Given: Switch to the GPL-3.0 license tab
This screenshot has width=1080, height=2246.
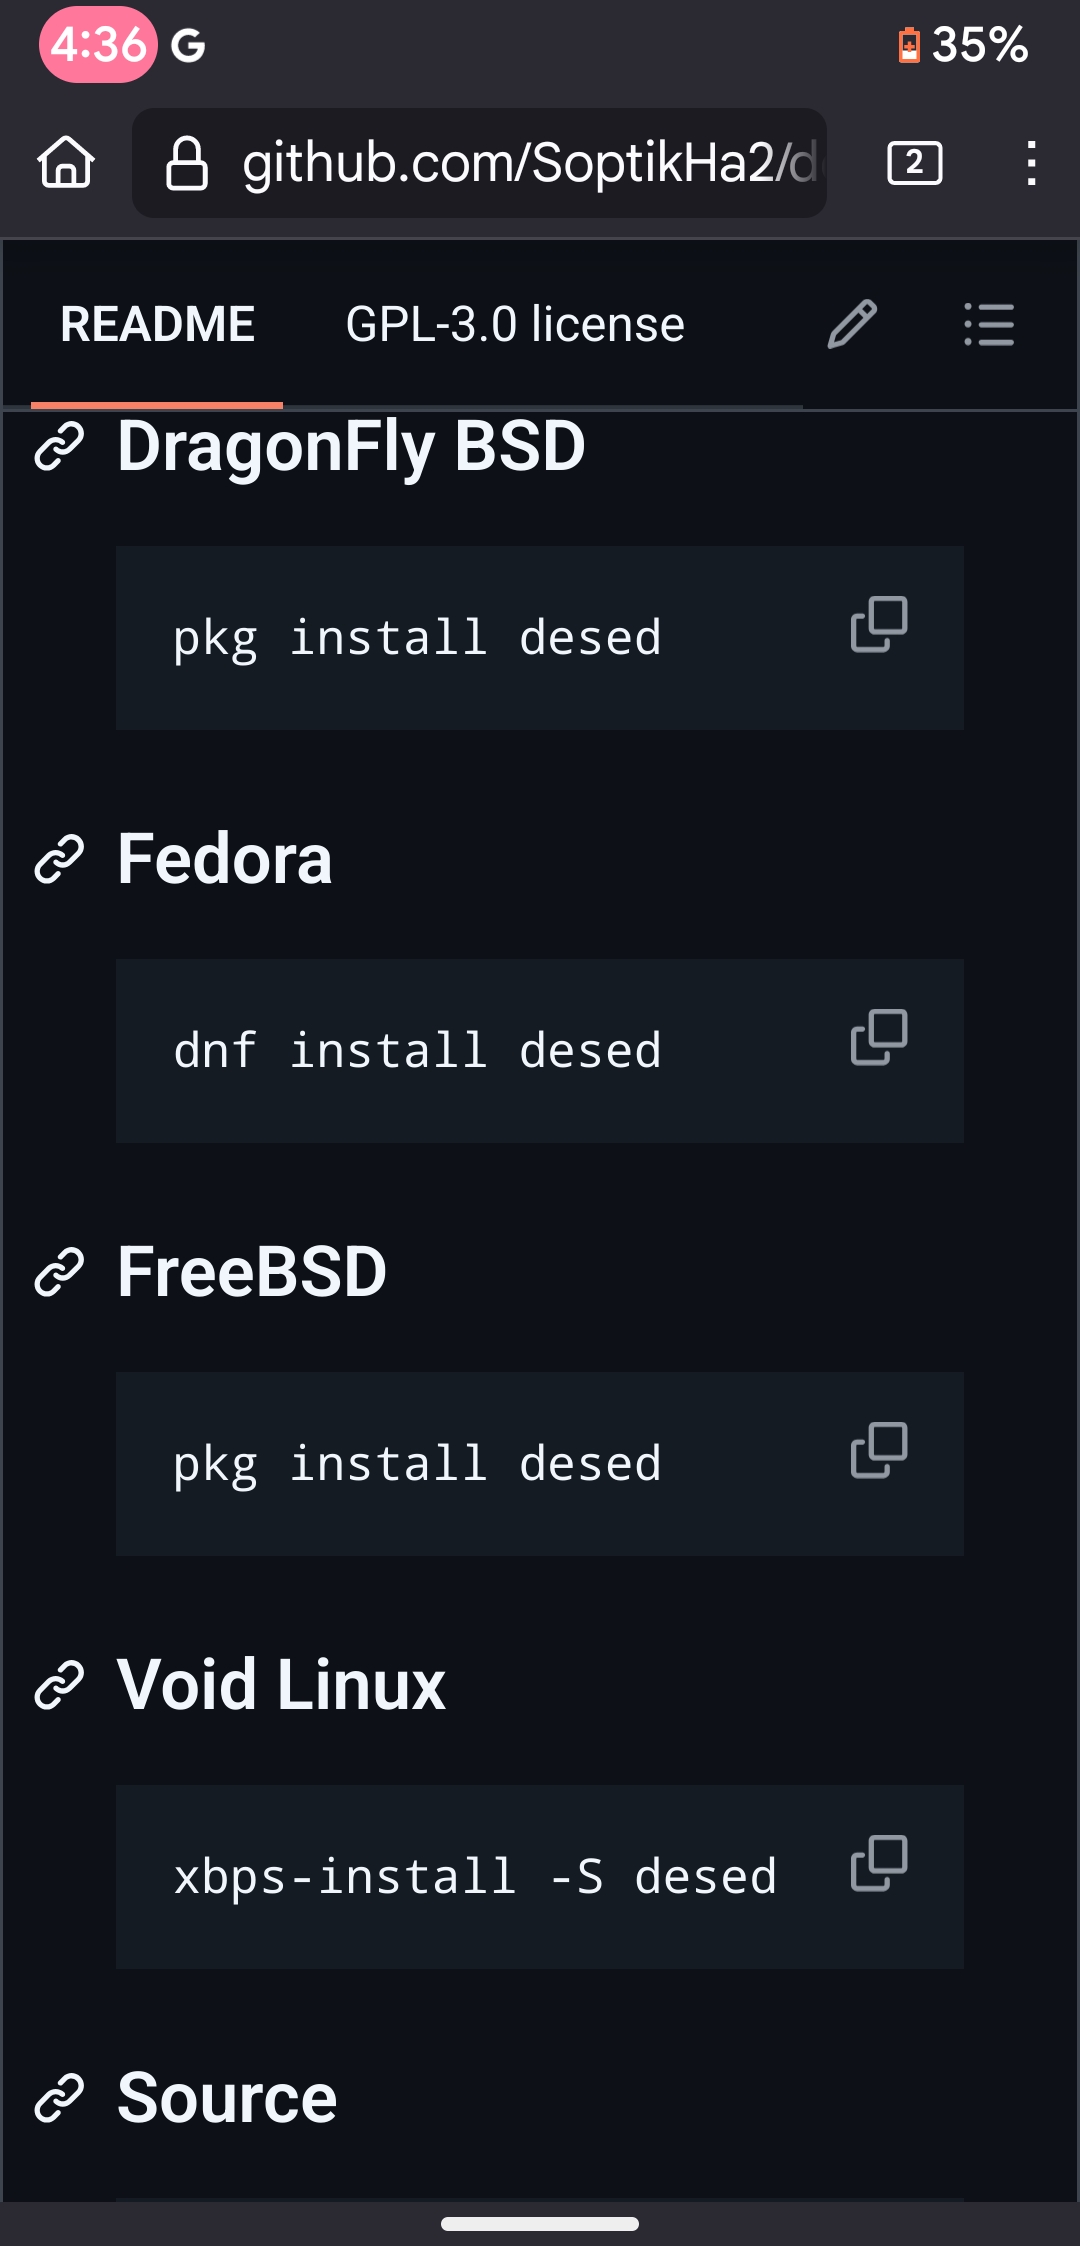Looking at the screenshot, I should point(515,325).
